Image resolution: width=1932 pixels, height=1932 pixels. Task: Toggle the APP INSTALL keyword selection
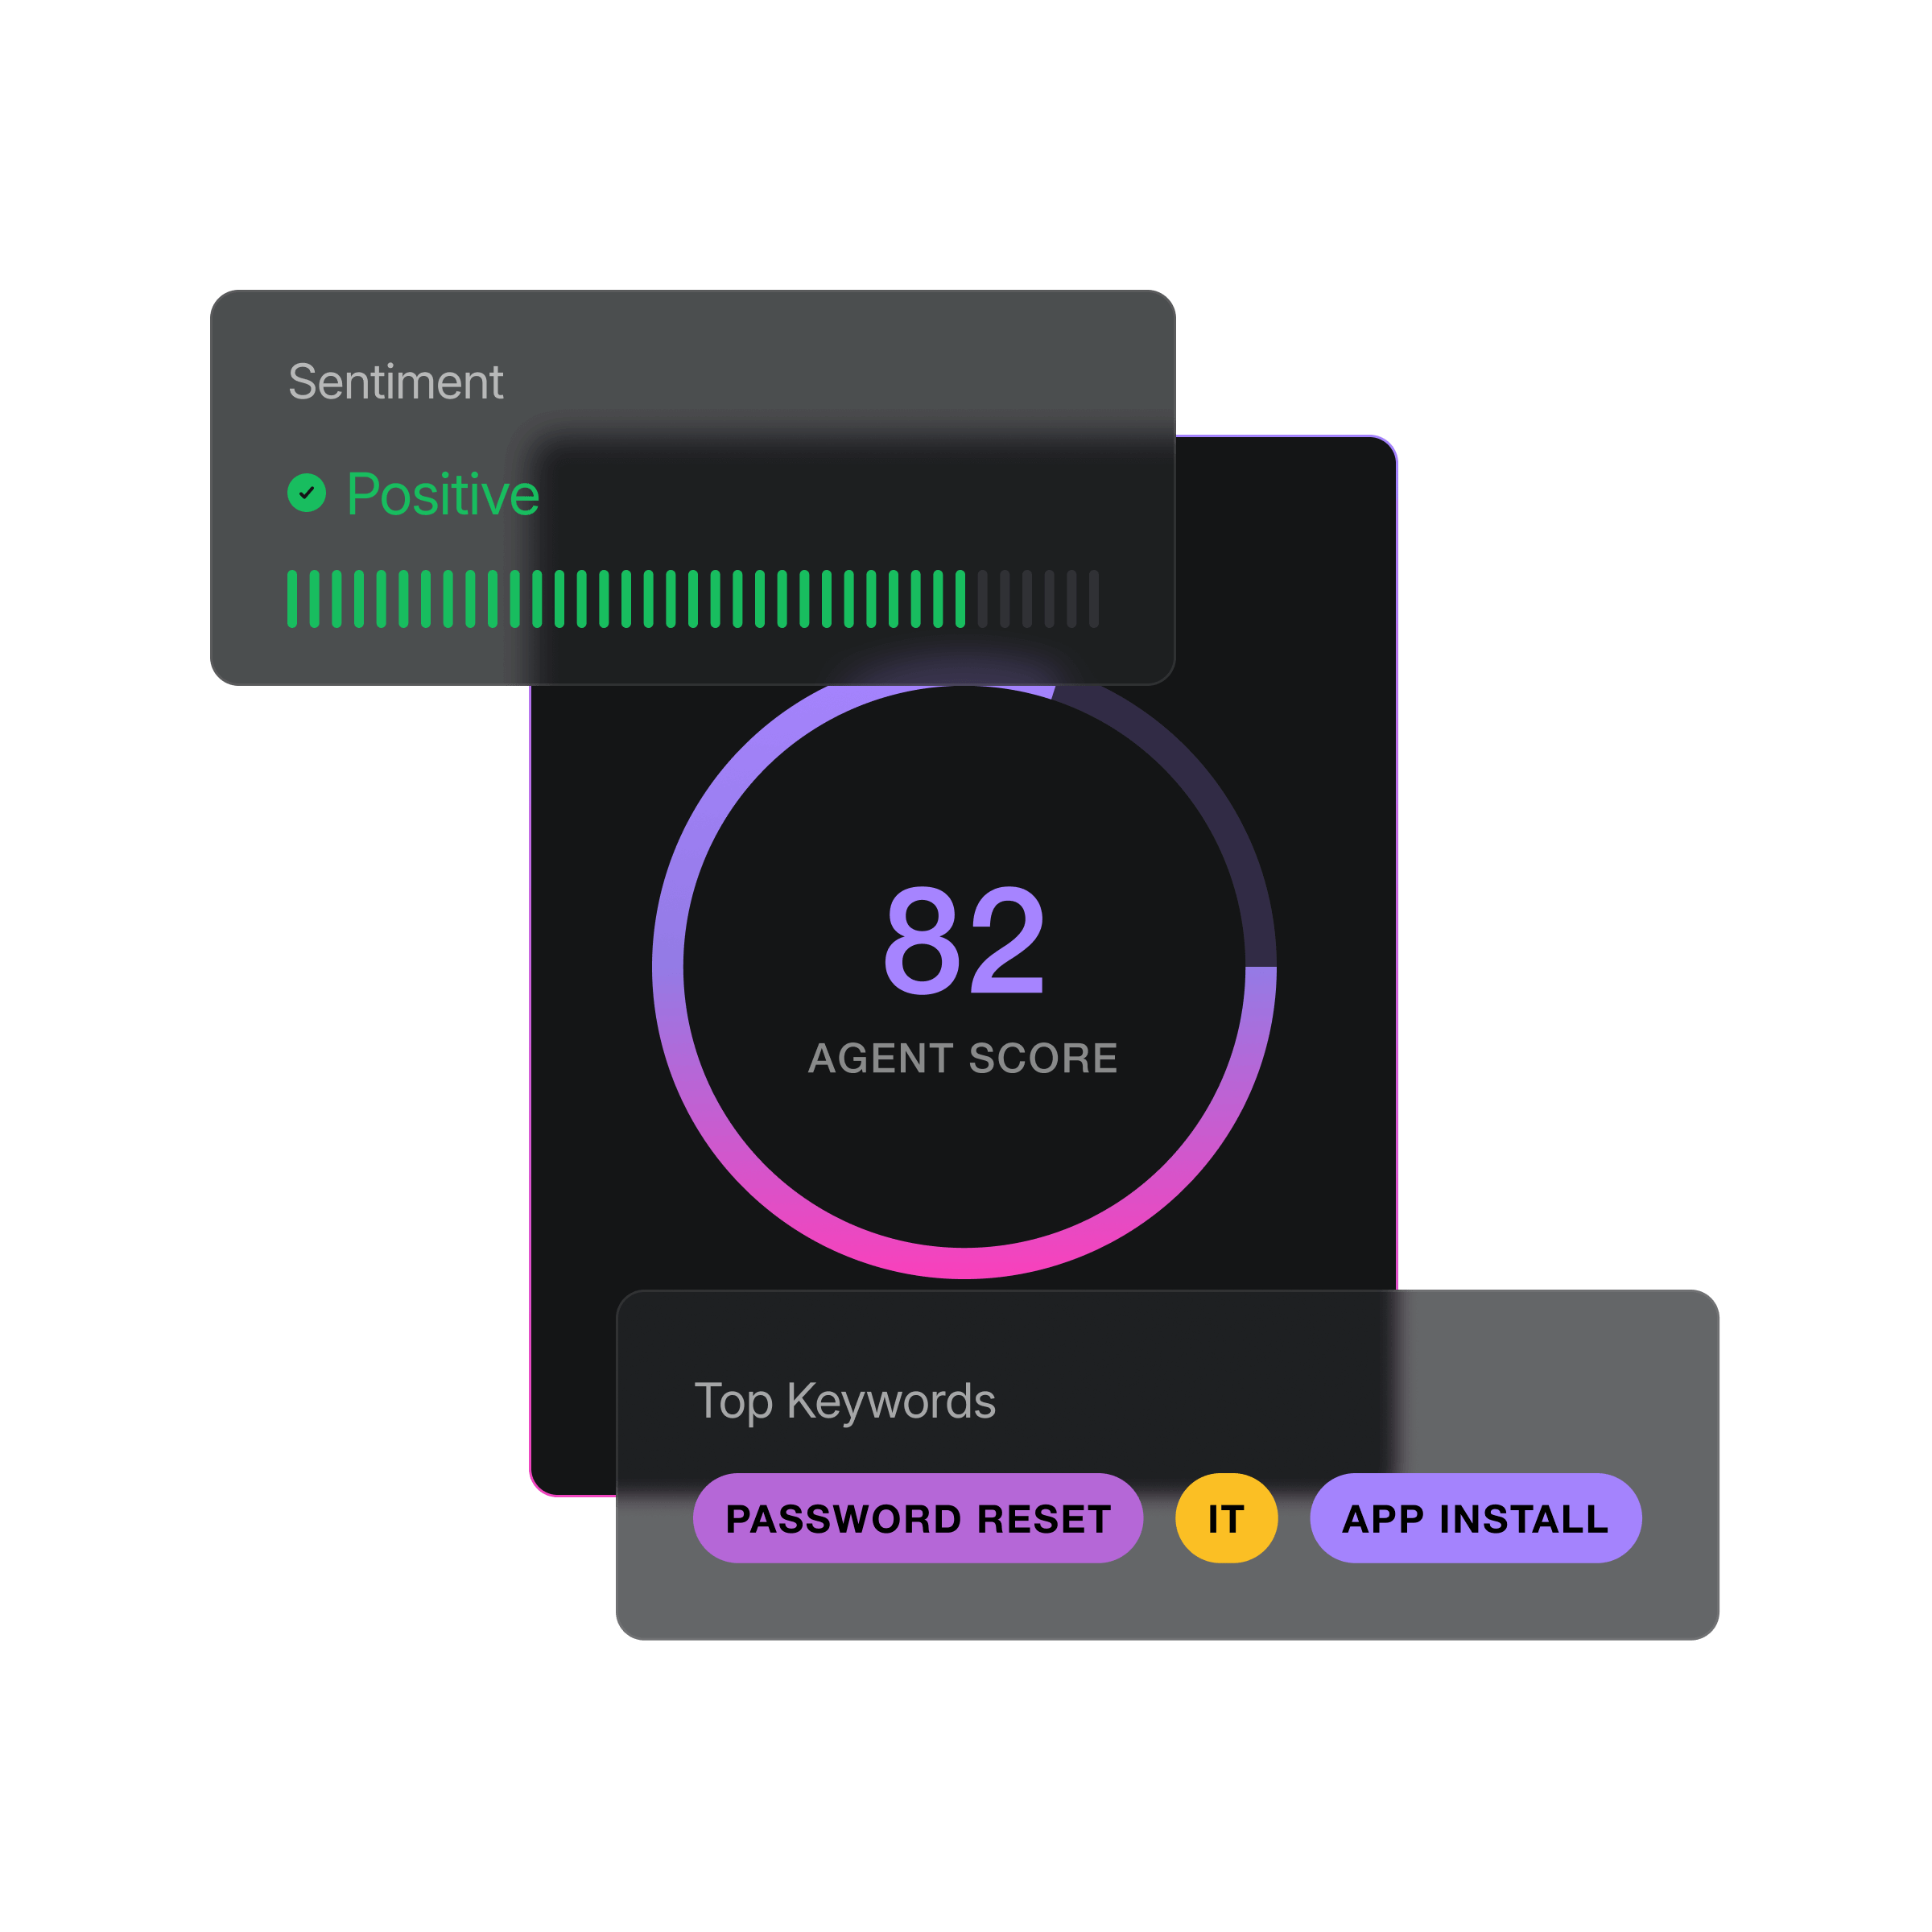point(1475,1518)
